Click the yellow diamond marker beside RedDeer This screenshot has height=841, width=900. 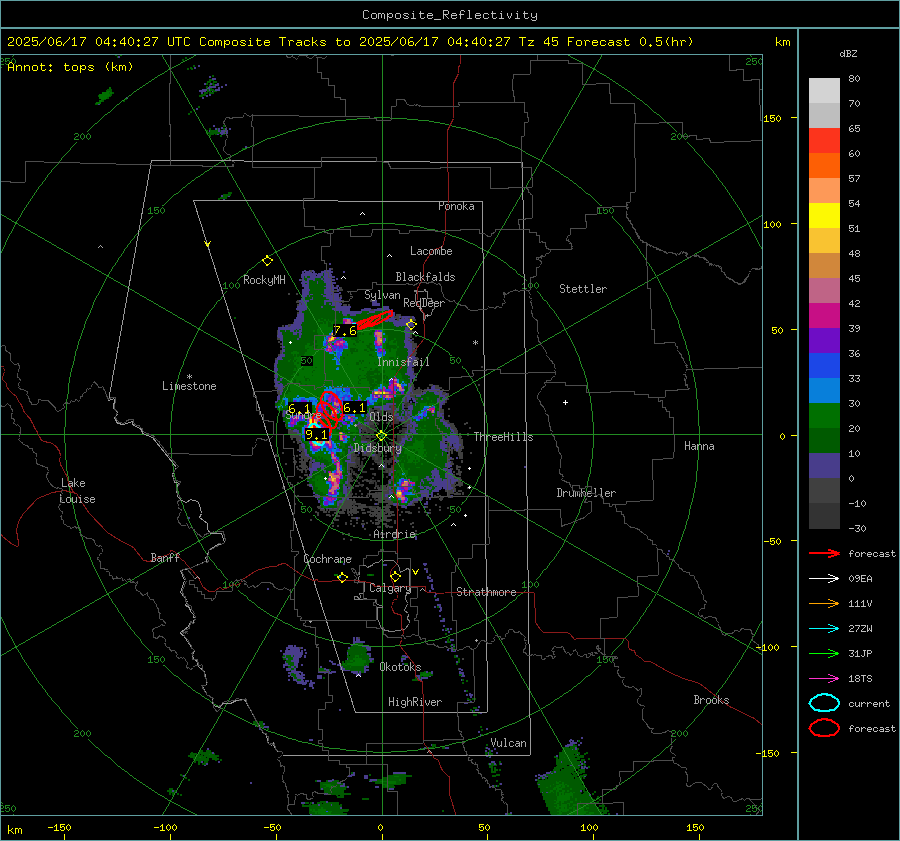(411, 324)
